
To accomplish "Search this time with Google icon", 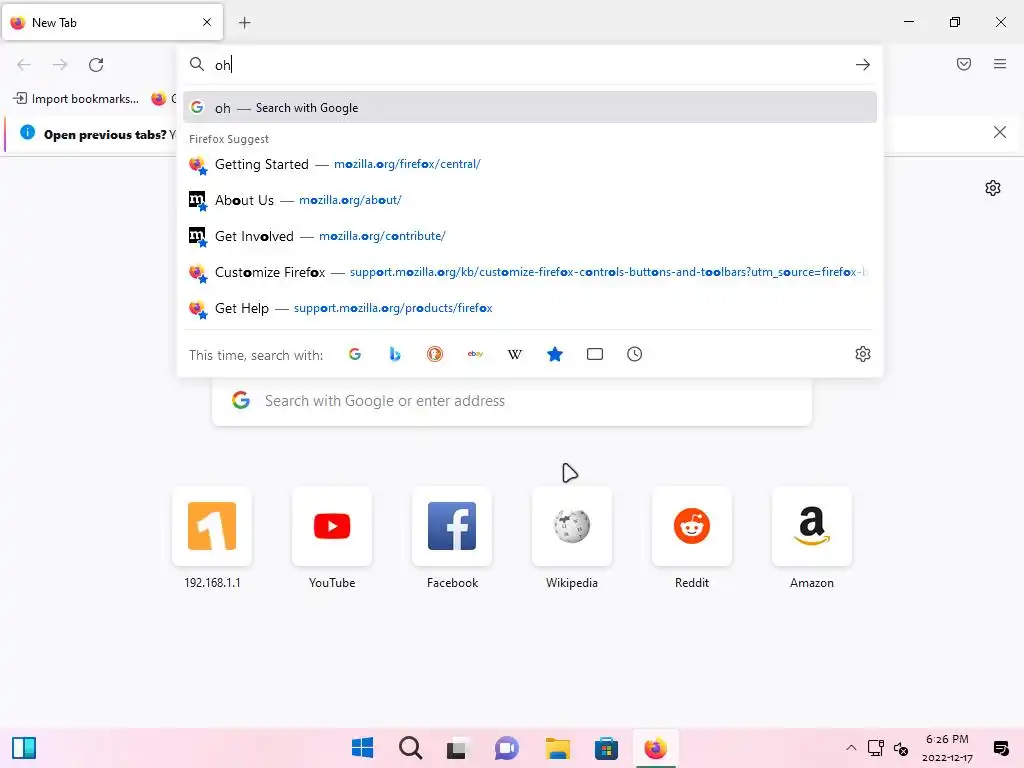I will point(355,354).
